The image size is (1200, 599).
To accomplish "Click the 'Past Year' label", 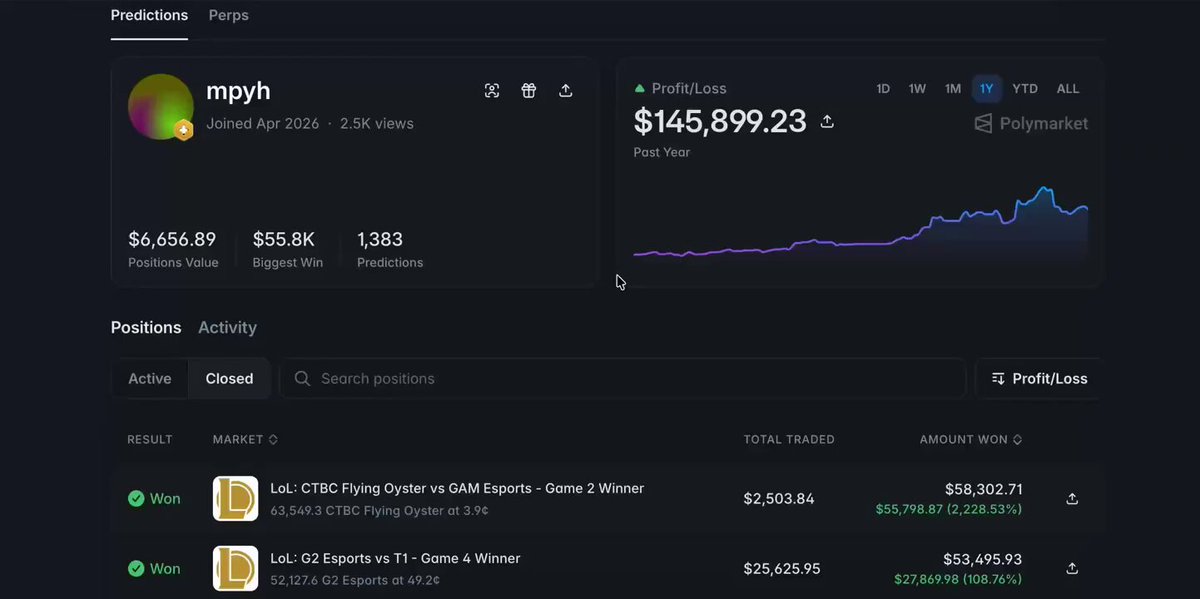I will pos(662,153).
